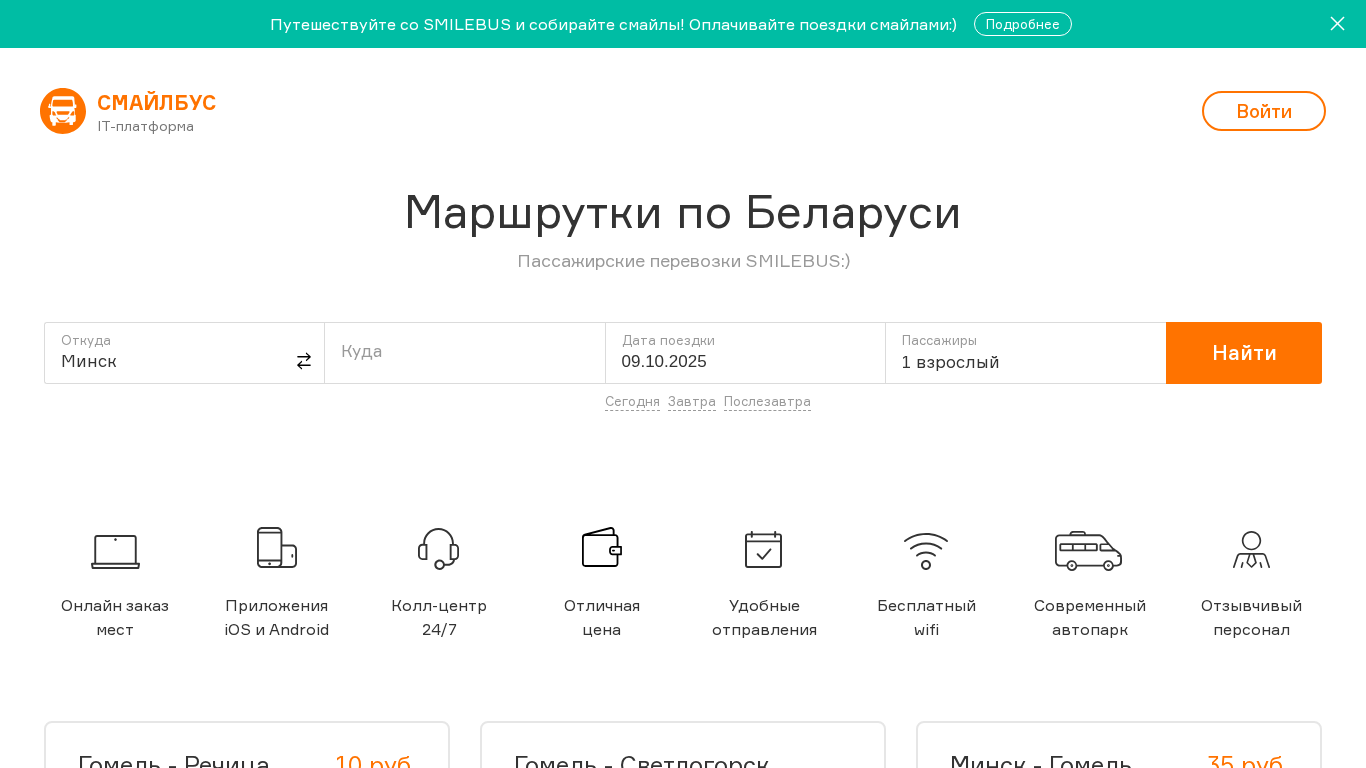
Task: Click the Войти login button
Action: (1264, 111)
